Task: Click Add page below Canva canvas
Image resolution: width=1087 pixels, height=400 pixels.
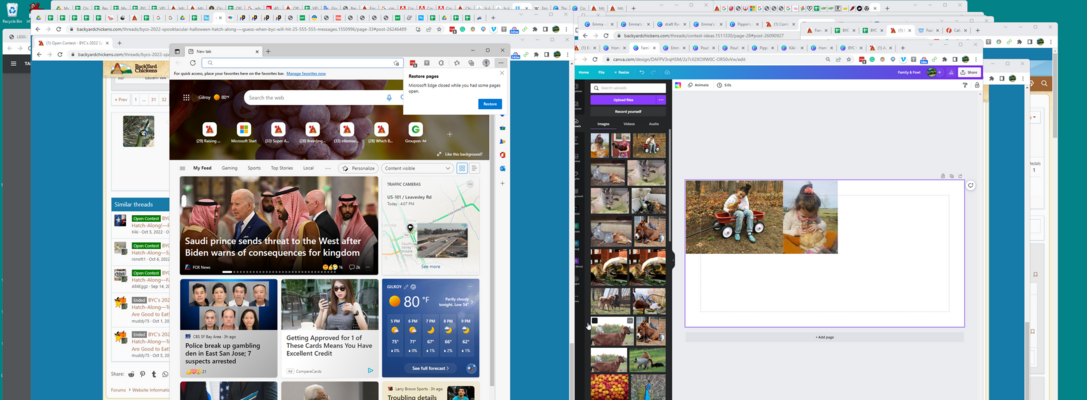Action: point(824,337)
